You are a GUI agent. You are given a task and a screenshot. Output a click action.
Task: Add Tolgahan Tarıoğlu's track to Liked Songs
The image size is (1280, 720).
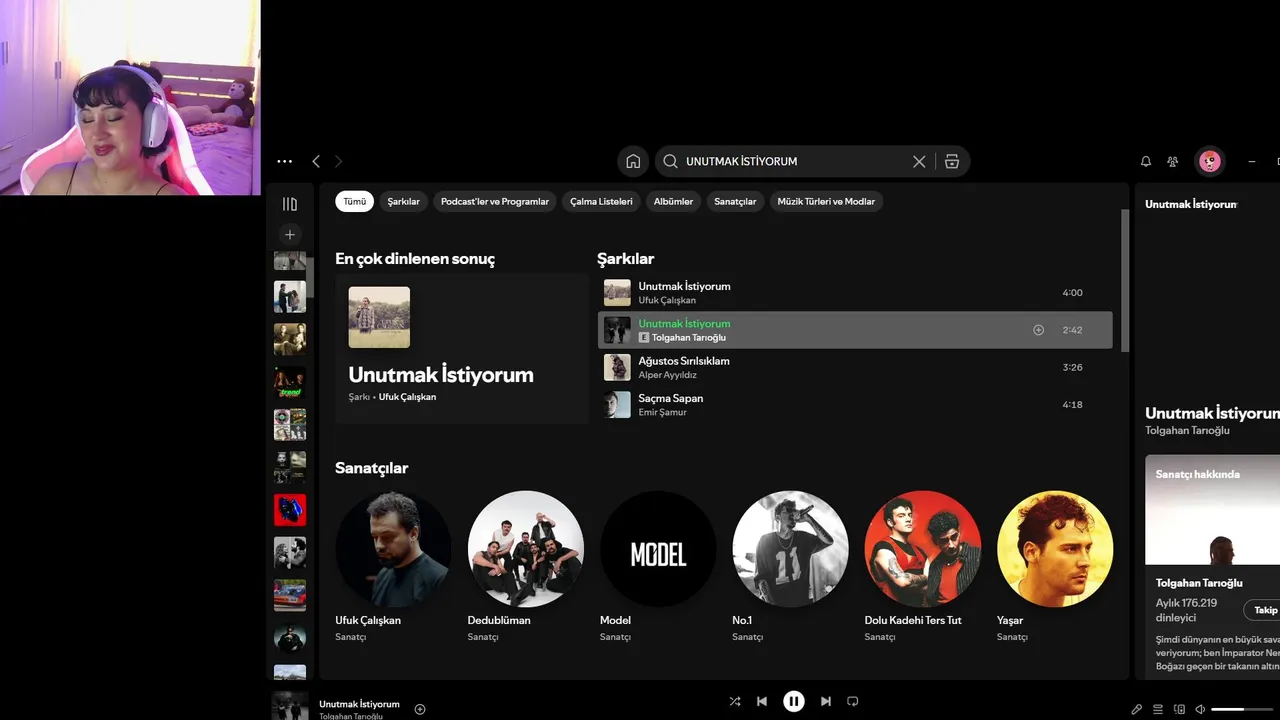[1038, 330]
